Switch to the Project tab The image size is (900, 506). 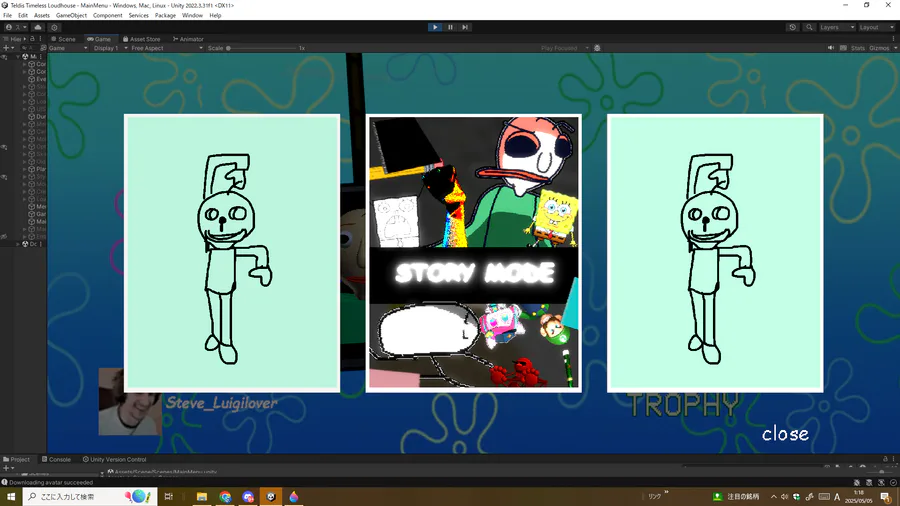pos(16,460)
